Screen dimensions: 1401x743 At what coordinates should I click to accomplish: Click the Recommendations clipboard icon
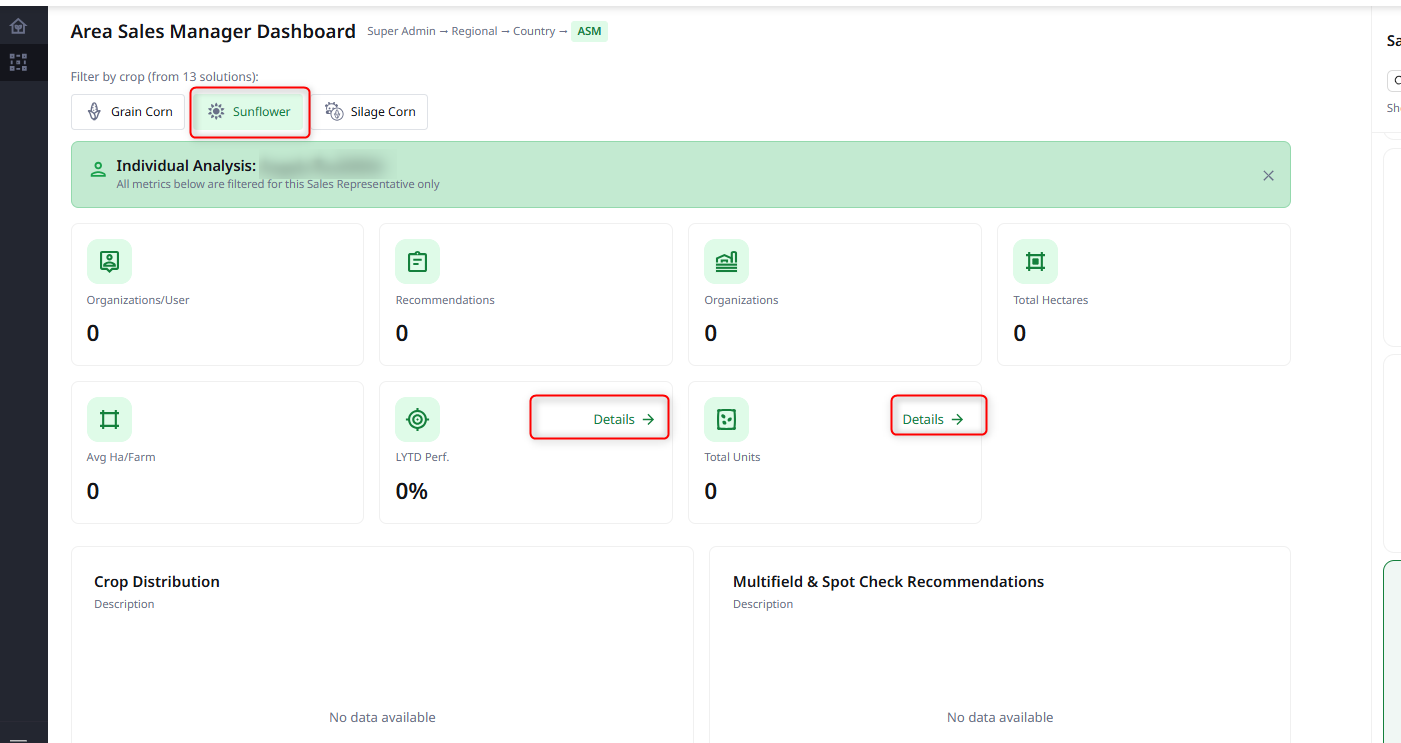(x=417, y=261)
